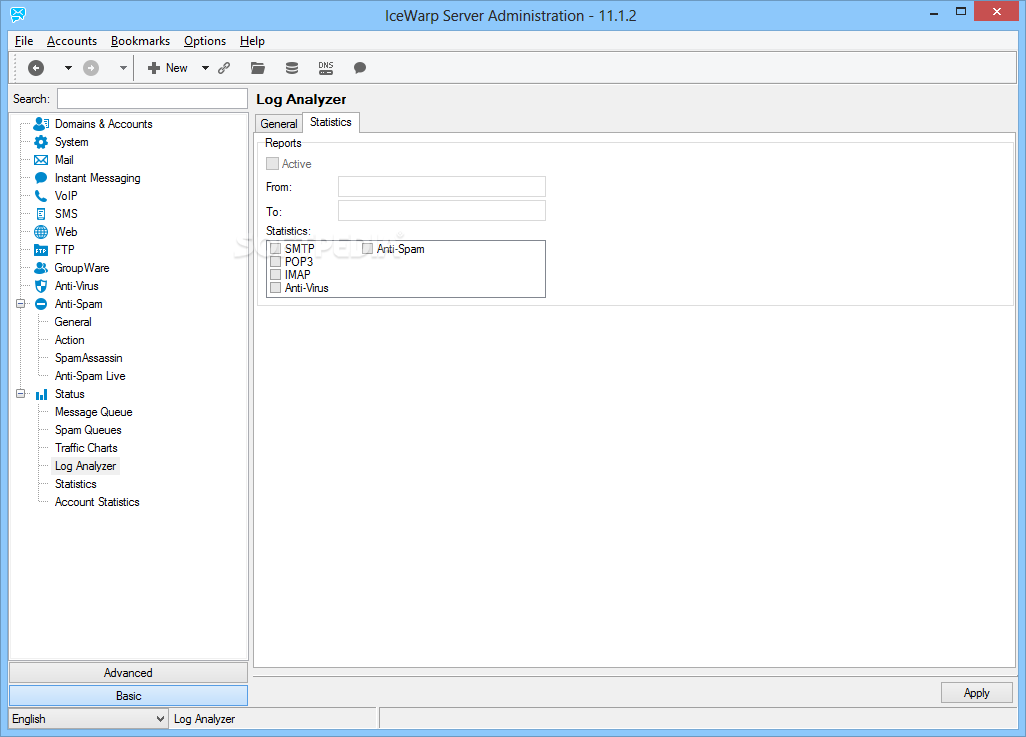The height and width of the screenshot is (737, 1026).
Task: Open the Accounts menu
Action: pos(72,41)
